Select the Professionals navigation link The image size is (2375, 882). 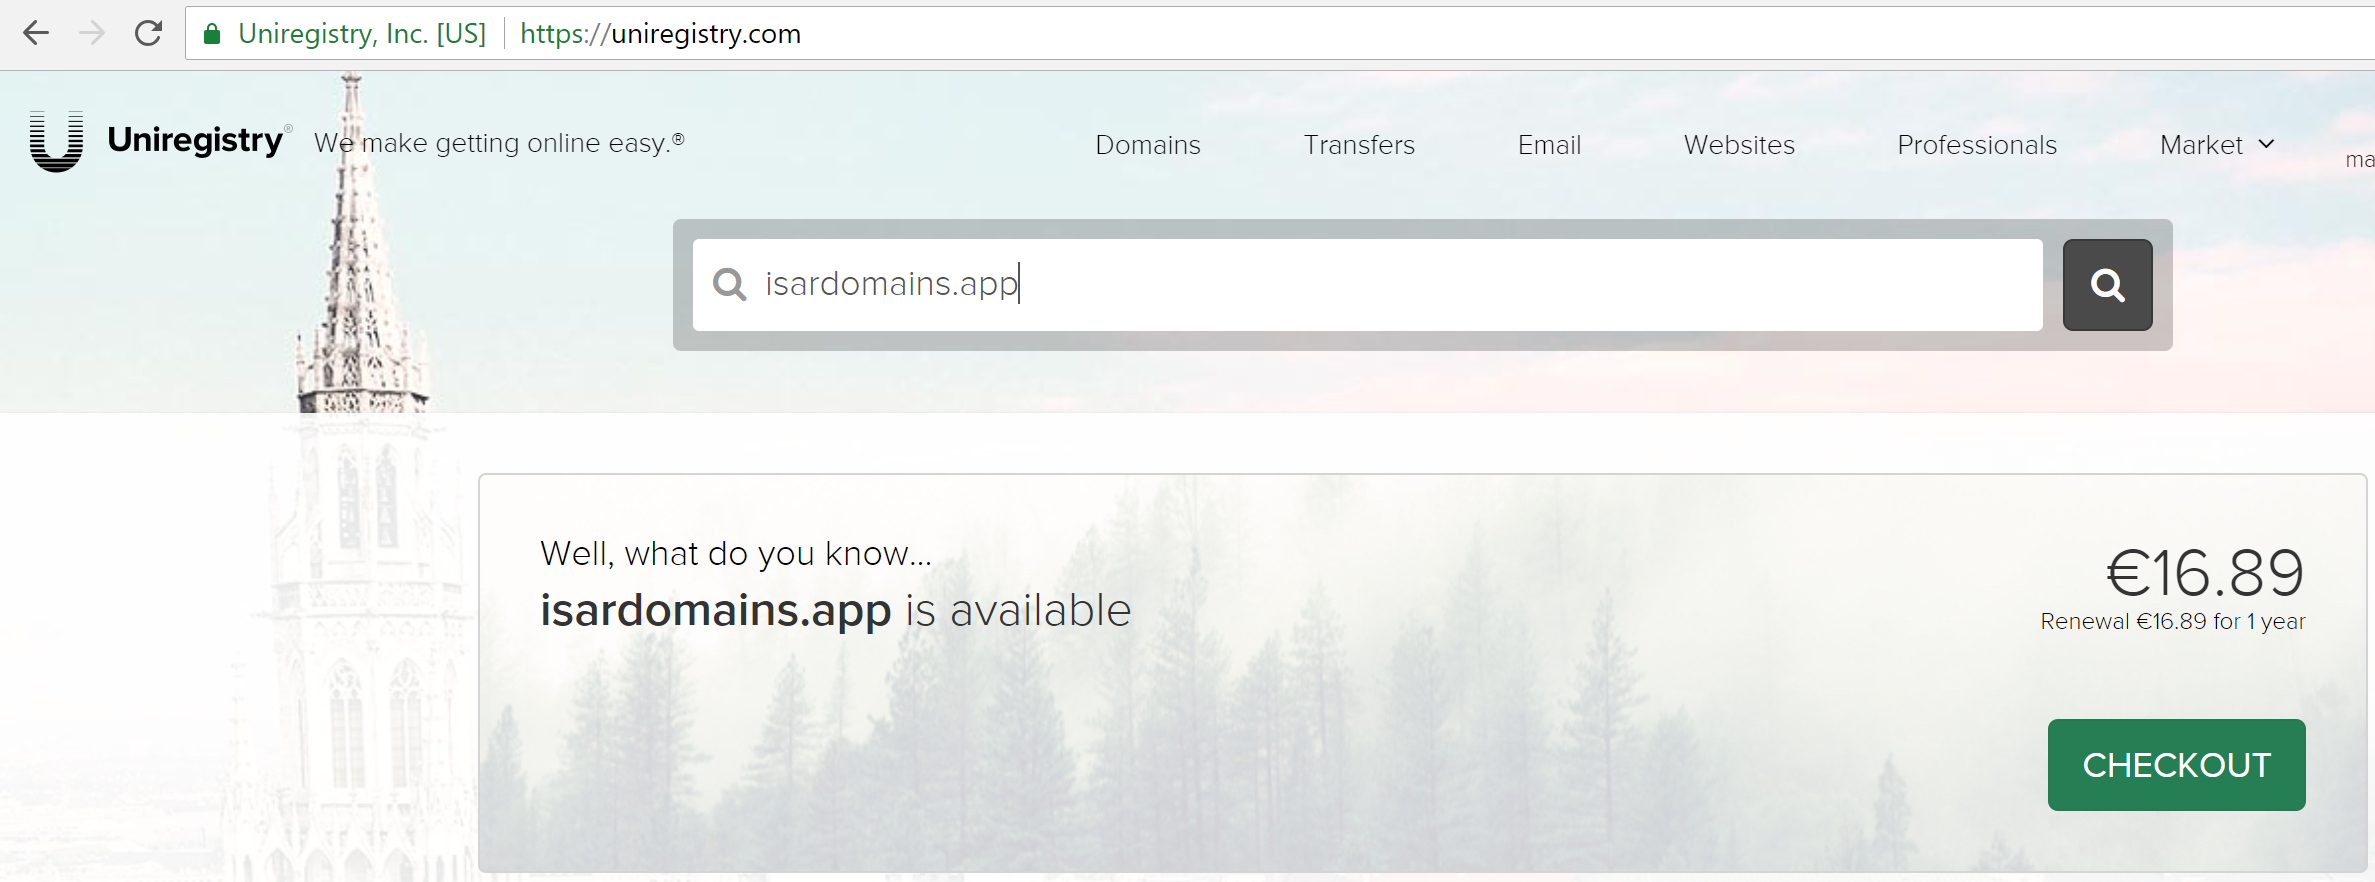pos(1977,145)
